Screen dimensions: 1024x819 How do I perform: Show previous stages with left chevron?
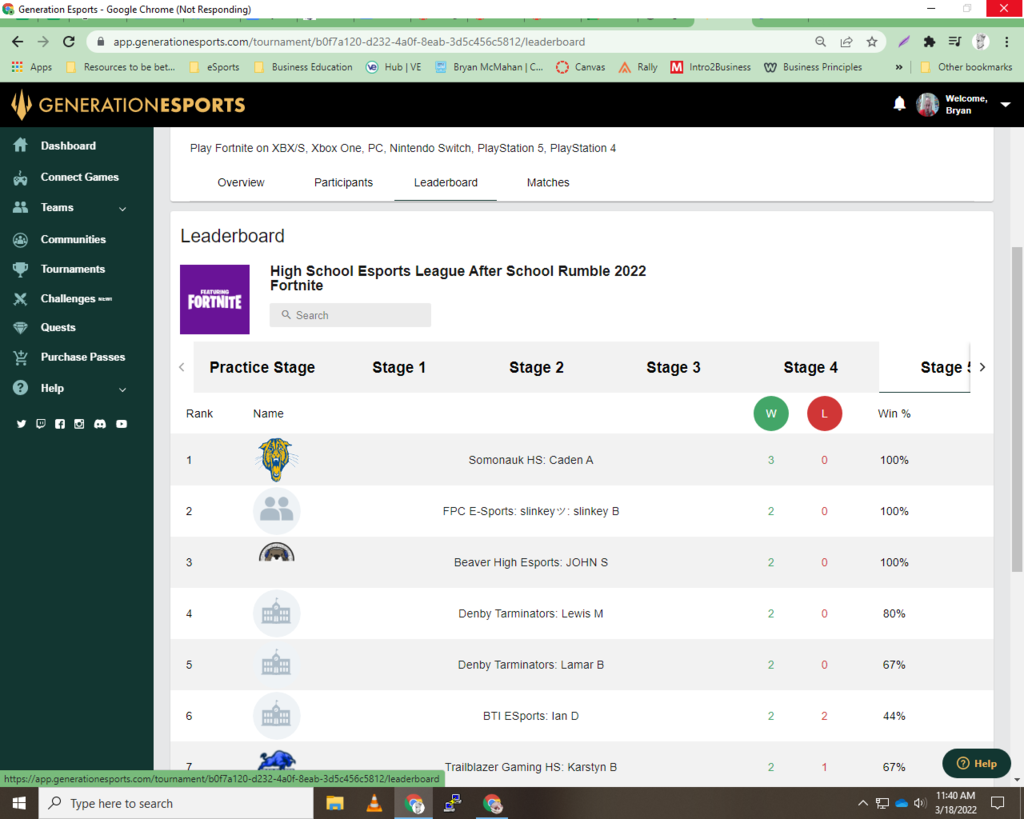(182, 367)
